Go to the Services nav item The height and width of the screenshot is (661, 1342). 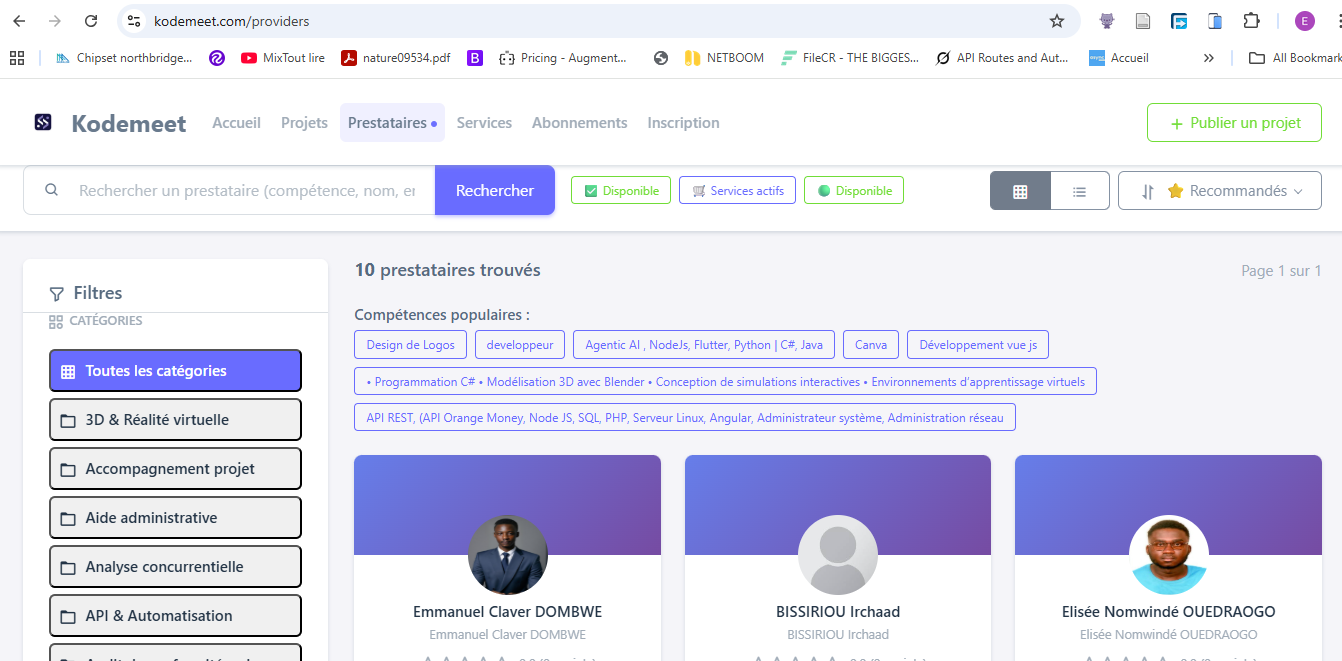[x=484, y=123]
